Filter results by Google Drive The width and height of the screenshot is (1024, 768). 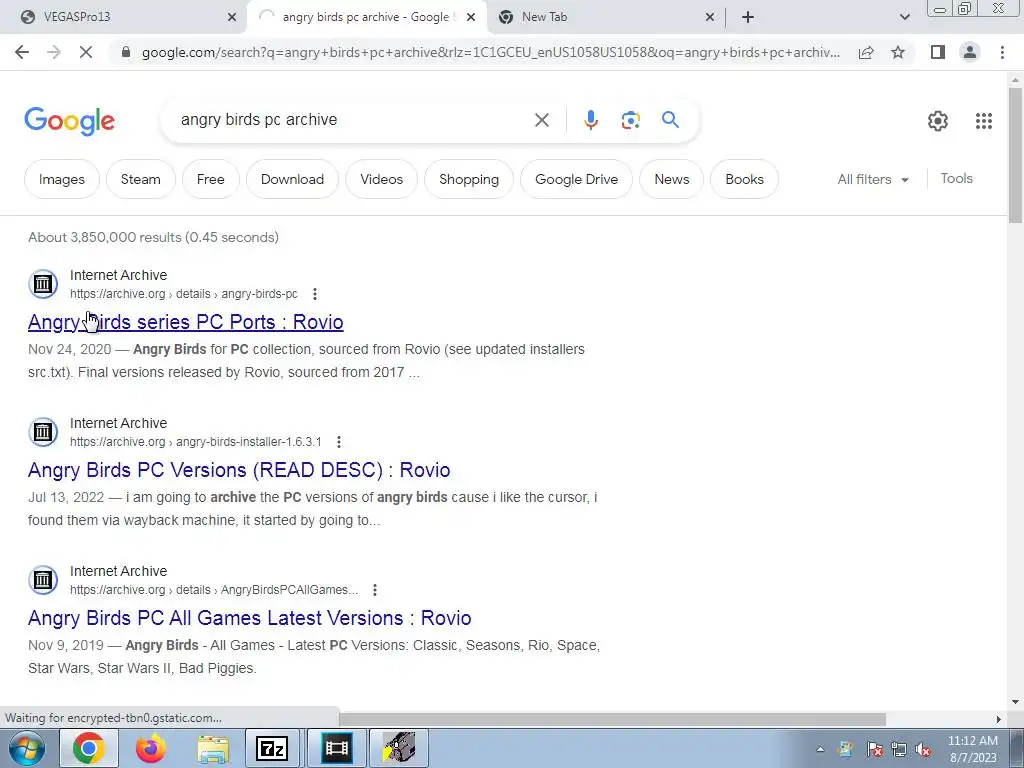pyautogui.click(x=576, y=179)
